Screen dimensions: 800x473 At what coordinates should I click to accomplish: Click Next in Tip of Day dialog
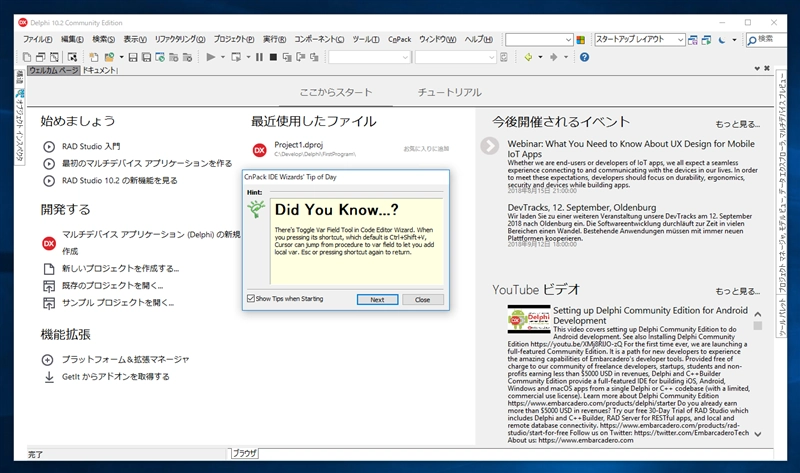(x=377, y=300)
